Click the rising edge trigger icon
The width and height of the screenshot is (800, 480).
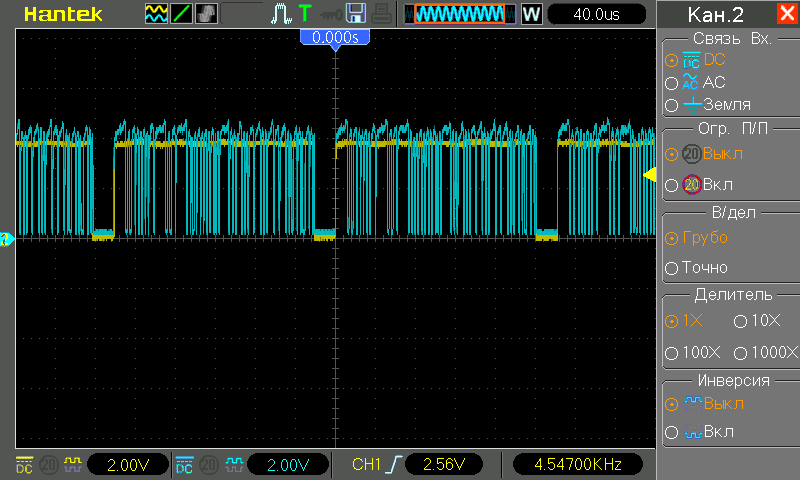[x=393, y=465]
